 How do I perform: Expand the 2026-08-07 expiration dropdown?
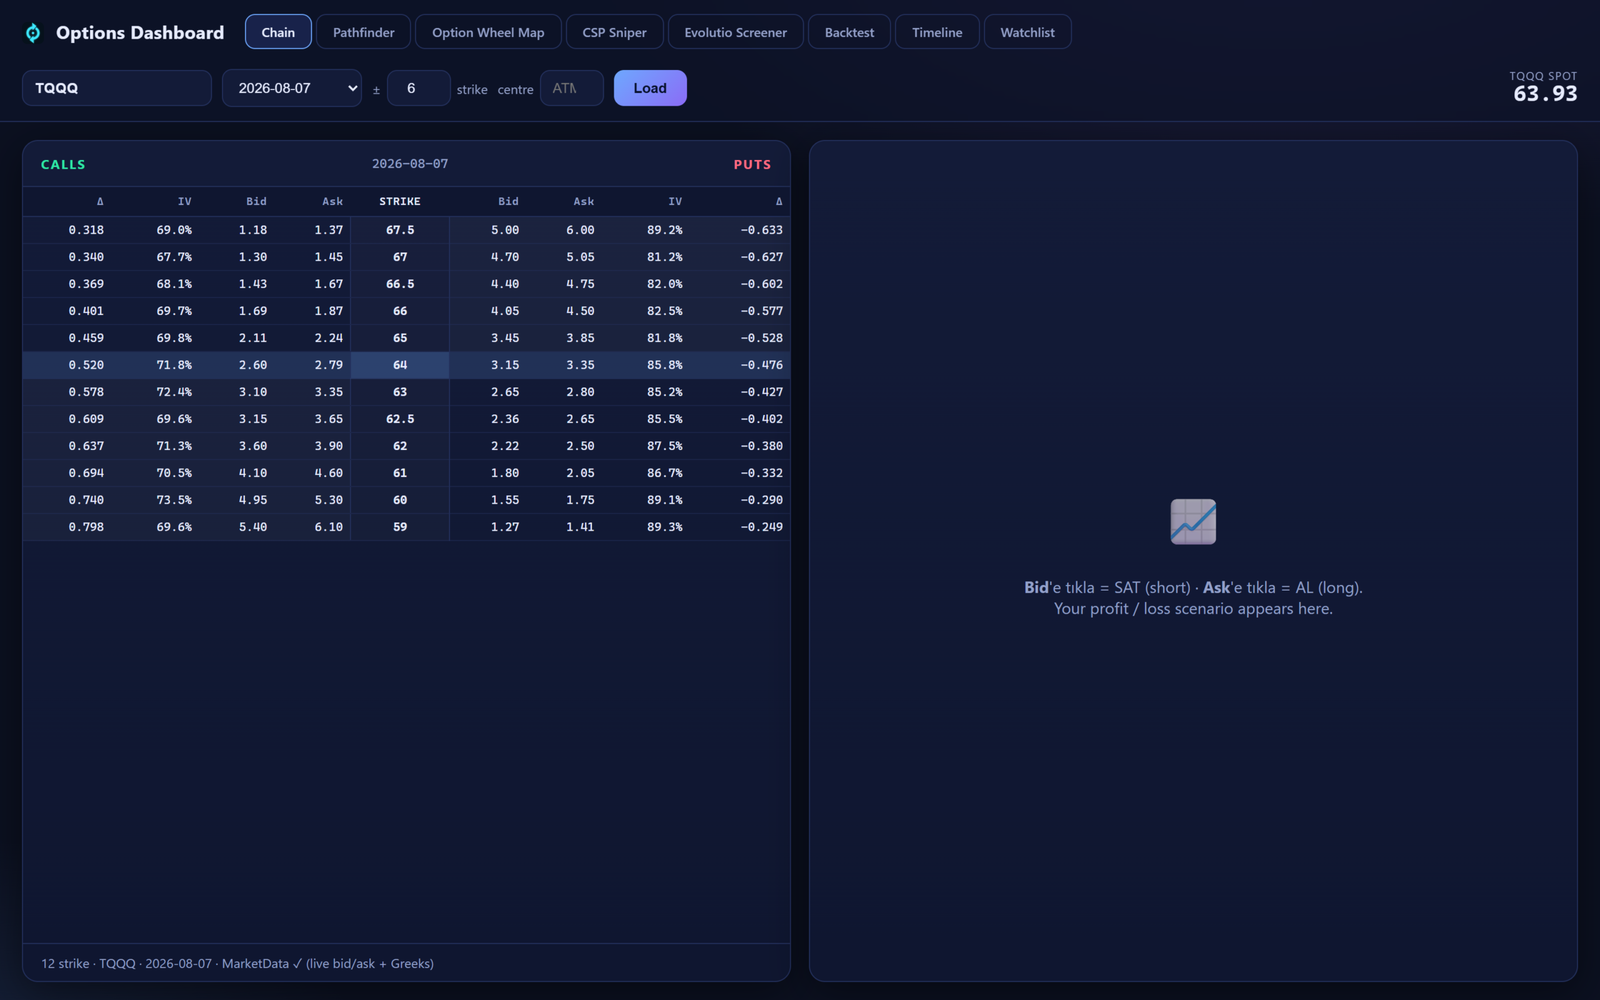tap(292, 88)
